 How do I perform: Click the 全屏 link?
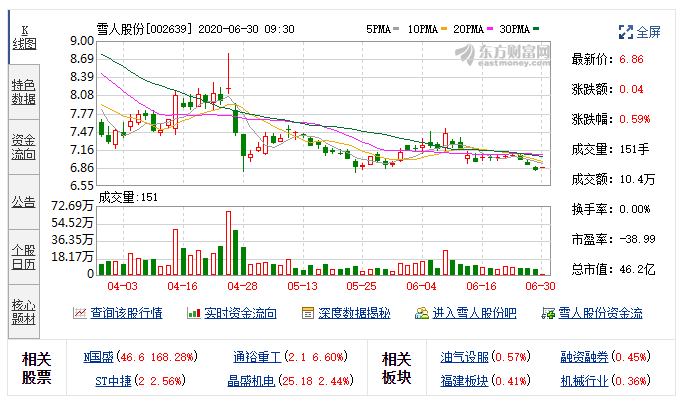[648, 32]
